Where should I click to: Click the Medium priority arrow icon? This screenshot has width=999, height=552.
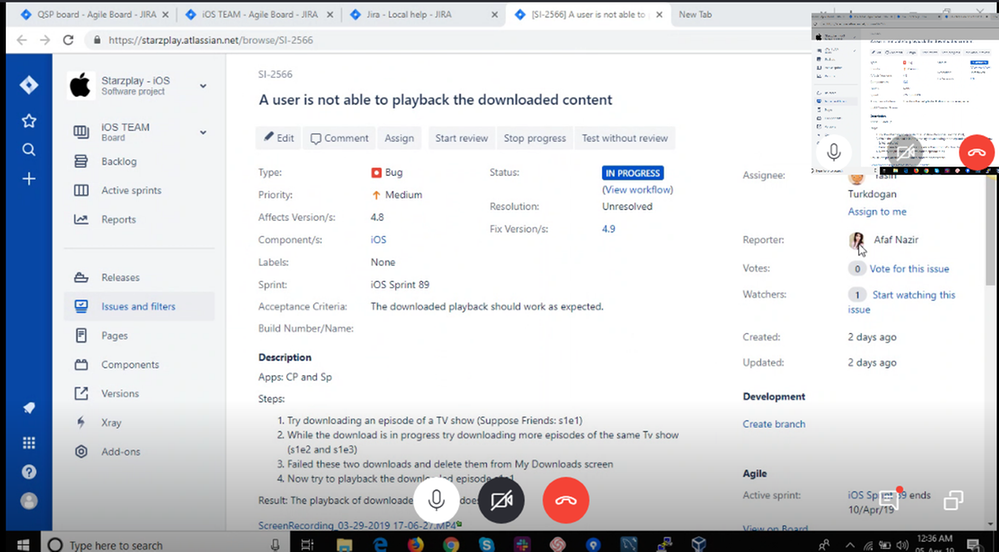376,195
